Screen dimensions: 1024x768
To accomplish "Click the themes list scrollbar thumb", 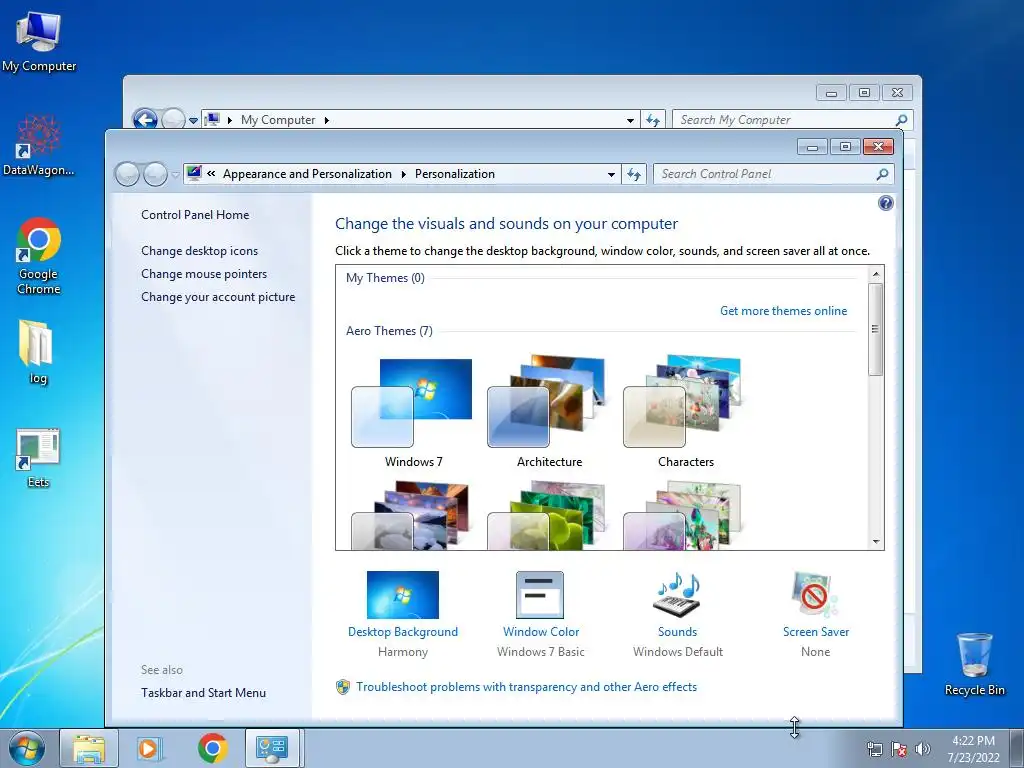I will pos(875,329).
